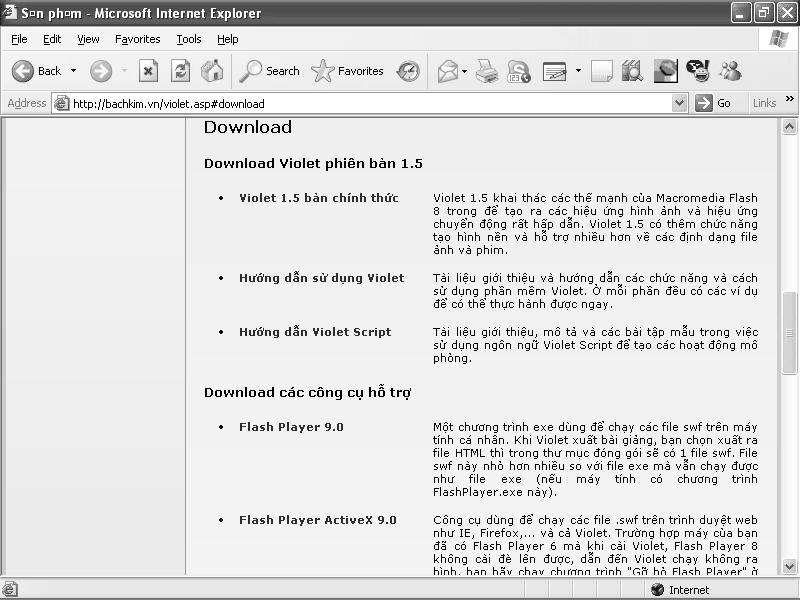Screen dimensions: 800x600
Task: Click the vertical scrollbar thumb
Action: 789,333
